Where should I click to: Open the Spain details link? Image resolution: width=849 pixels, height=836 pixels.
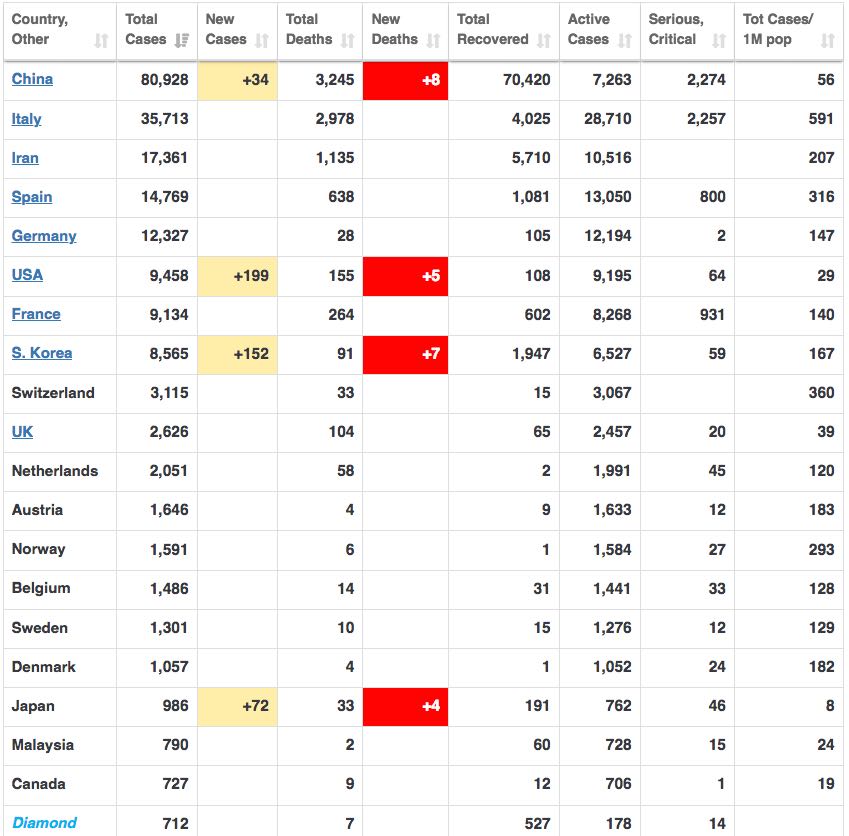click(x=32, y=196)
